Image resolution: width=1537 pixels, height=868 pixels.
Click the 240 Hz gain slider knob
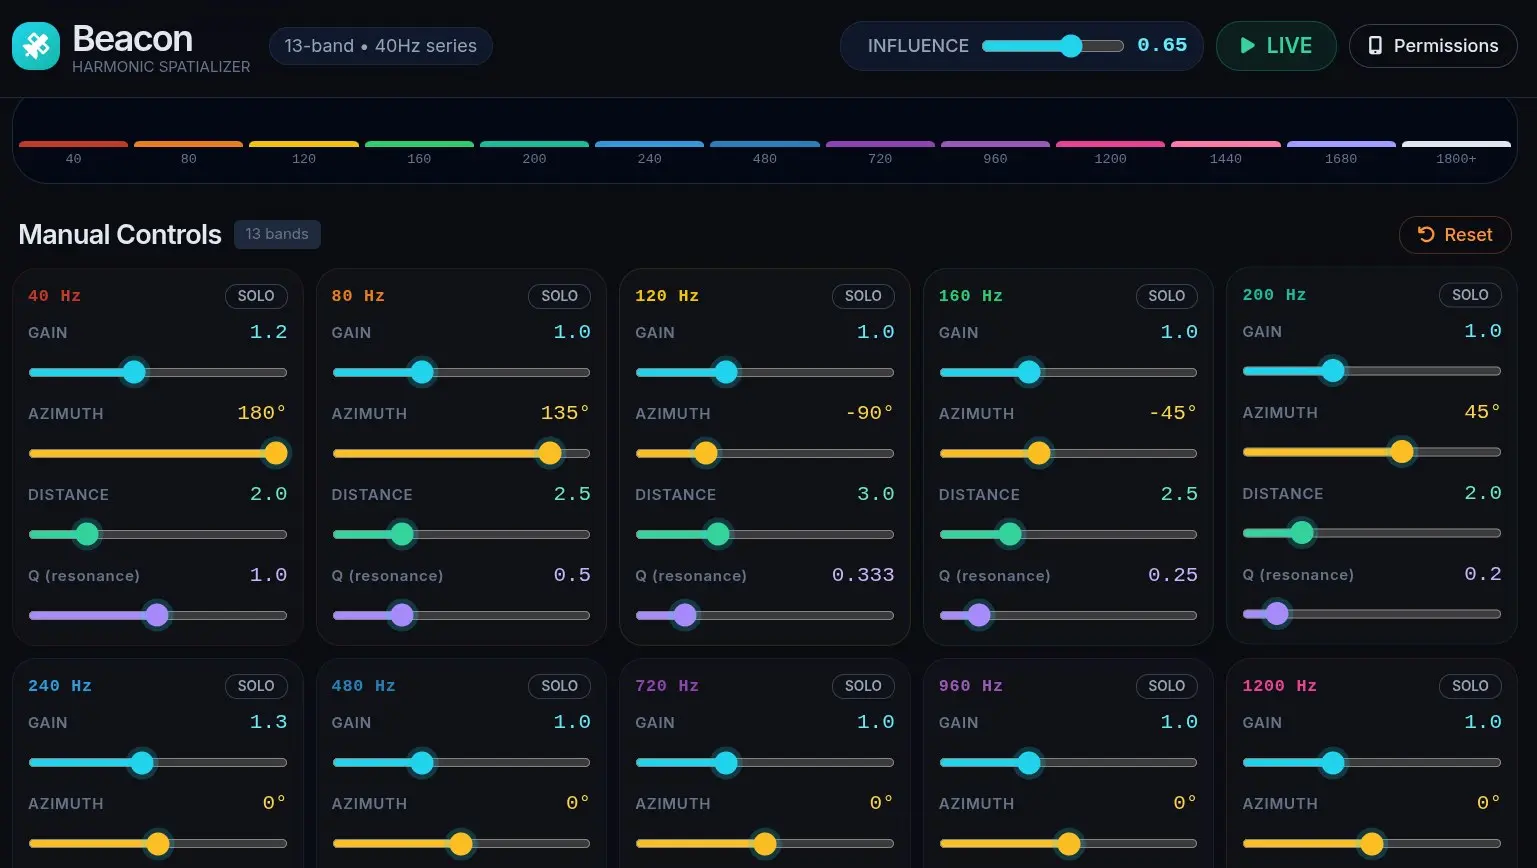pyautogui.click(x=142, y=763)
